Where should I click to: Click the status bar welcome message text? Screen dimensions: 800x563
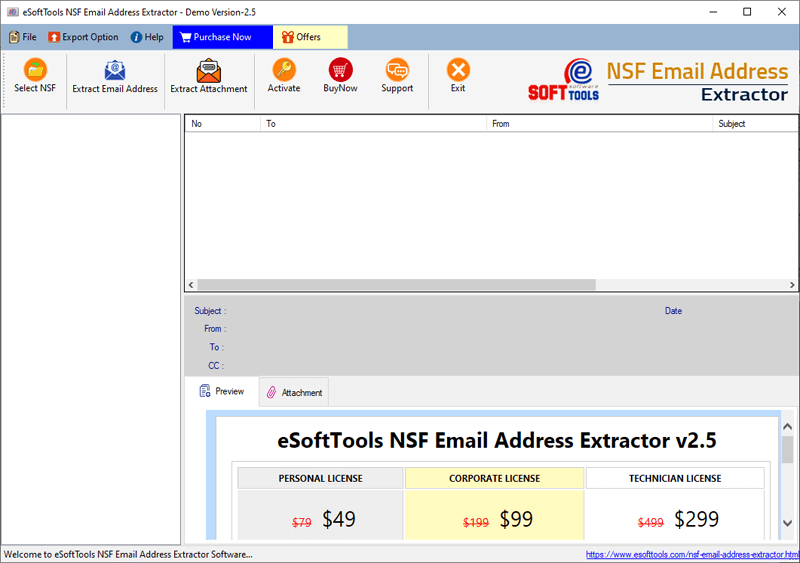click(x=128, y=554)
